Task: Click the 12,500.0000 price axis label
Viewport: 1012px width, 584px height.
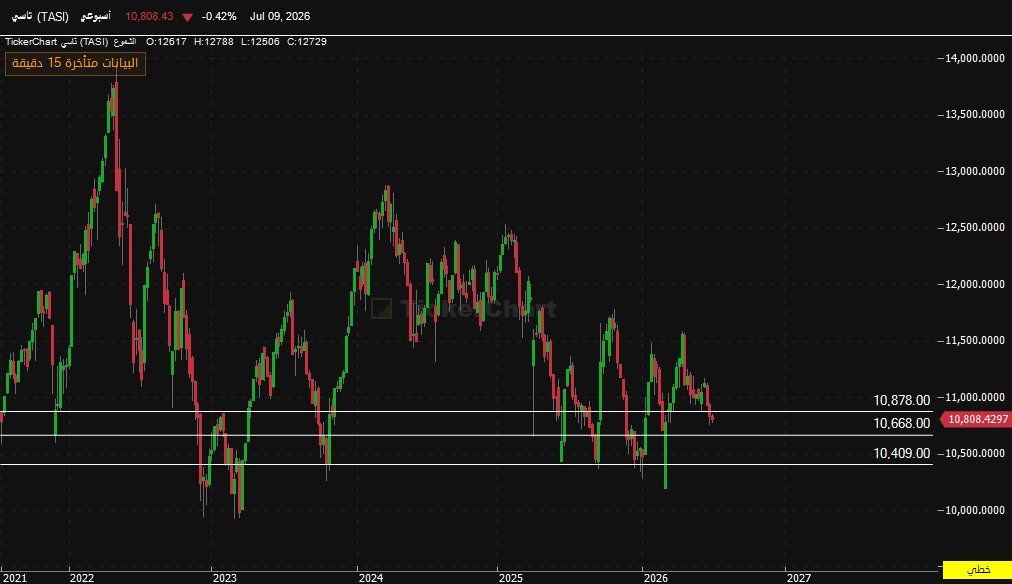Action: tap(975, 227)
